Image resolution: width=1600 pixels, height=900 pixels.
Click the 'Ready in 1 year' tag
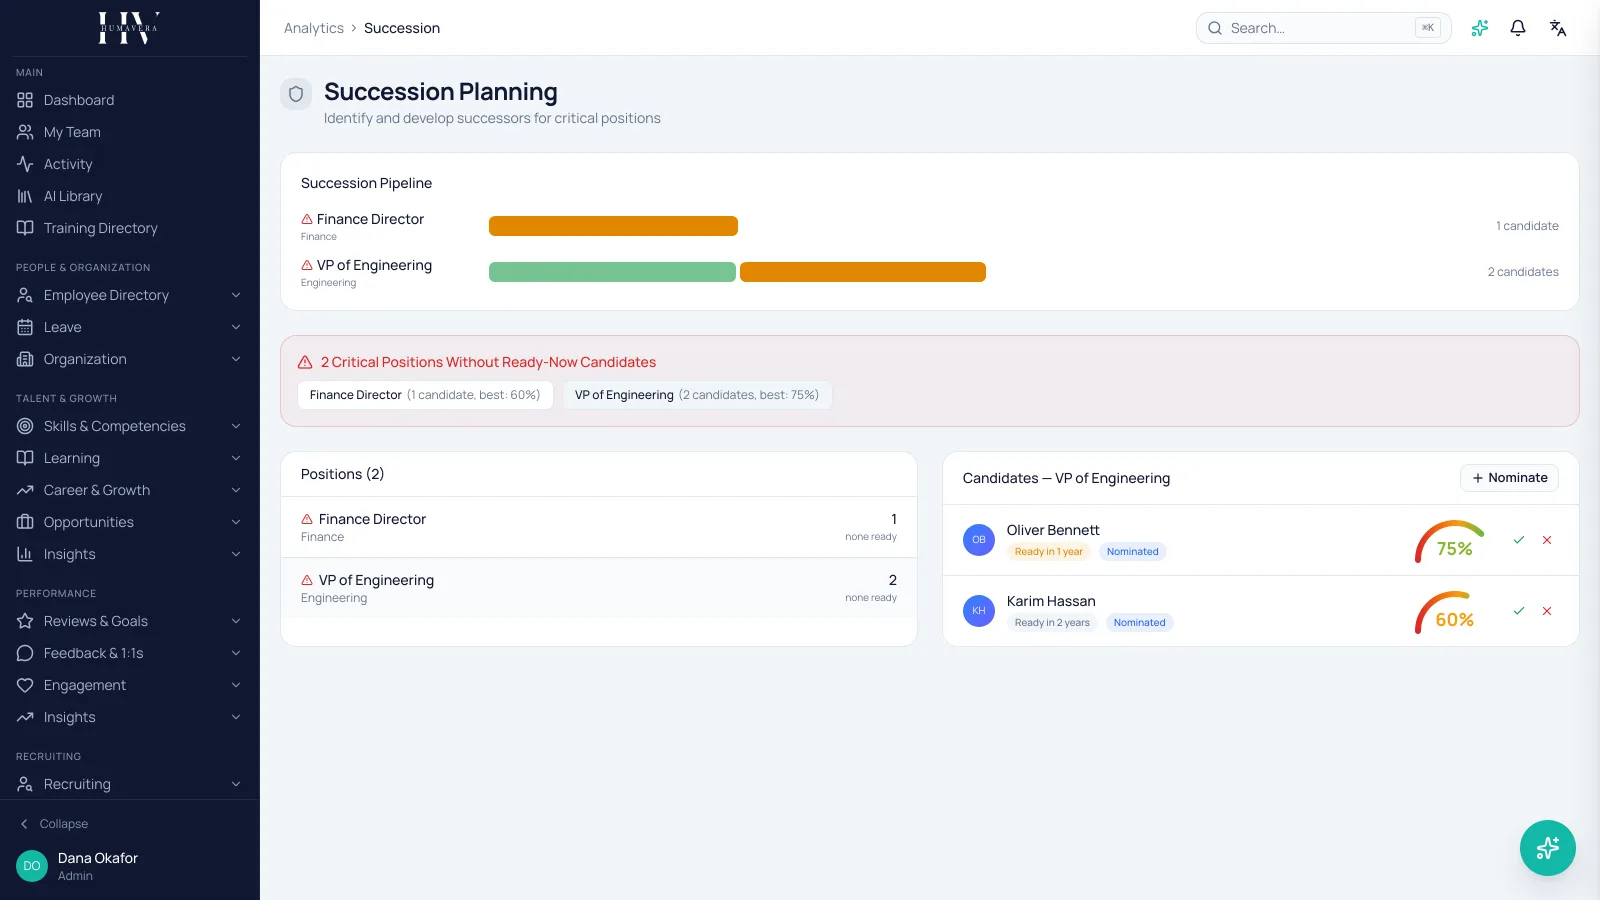tap(1049, 552)
